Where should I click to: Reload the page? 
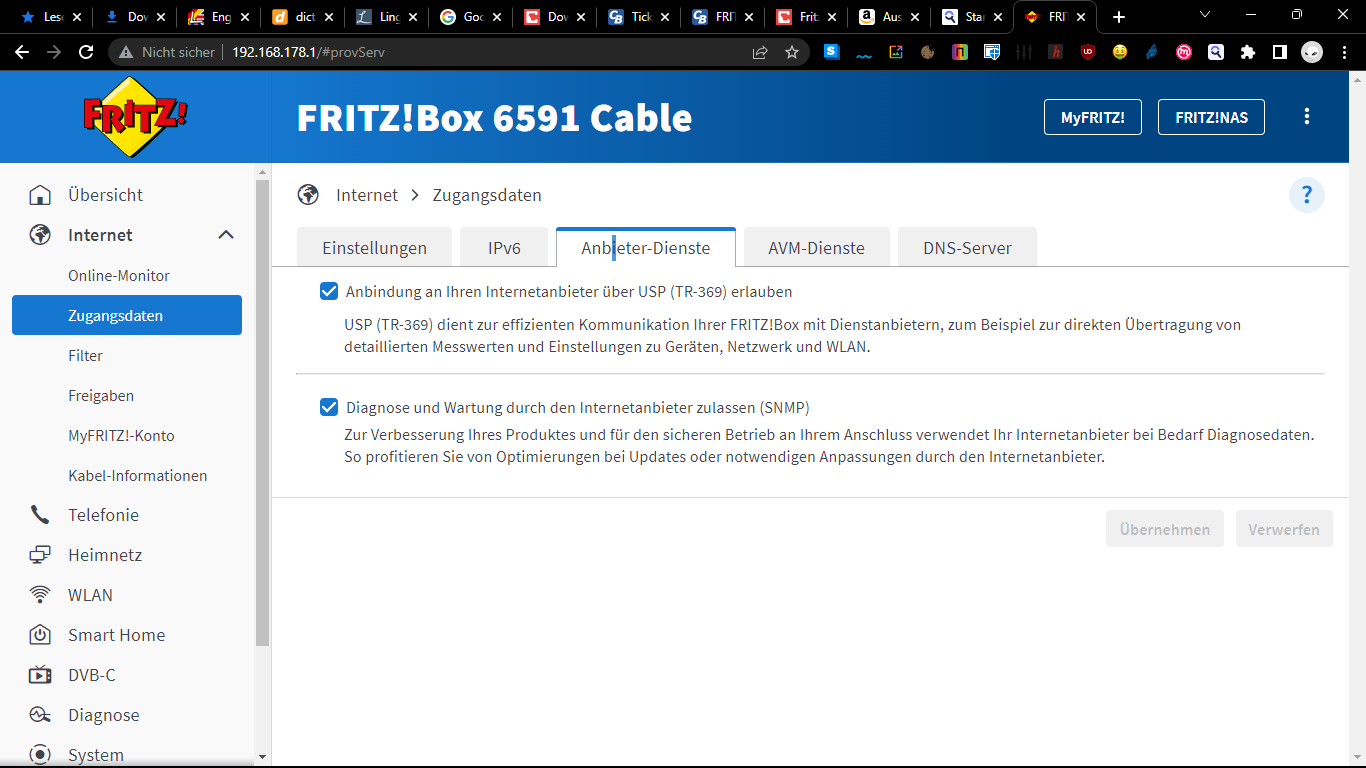[86, 52]
